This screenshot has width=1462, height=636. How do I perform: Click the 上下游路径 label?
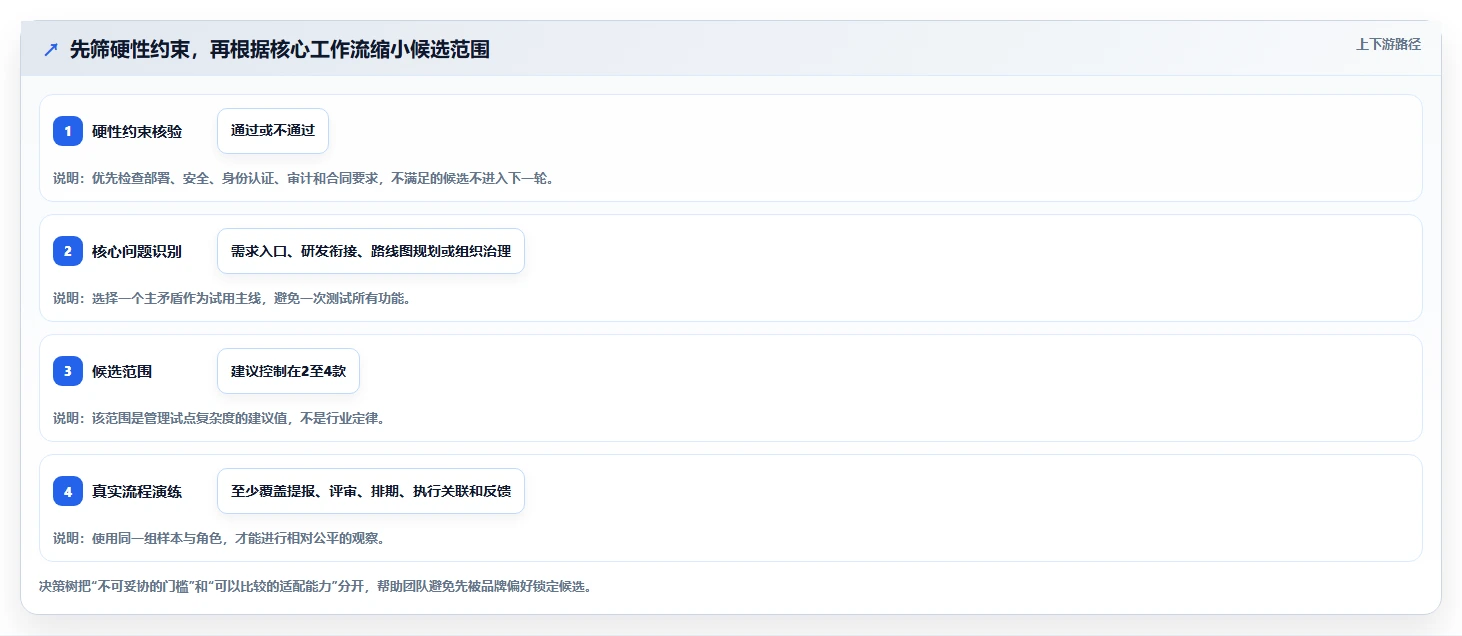click(1388, 44)
